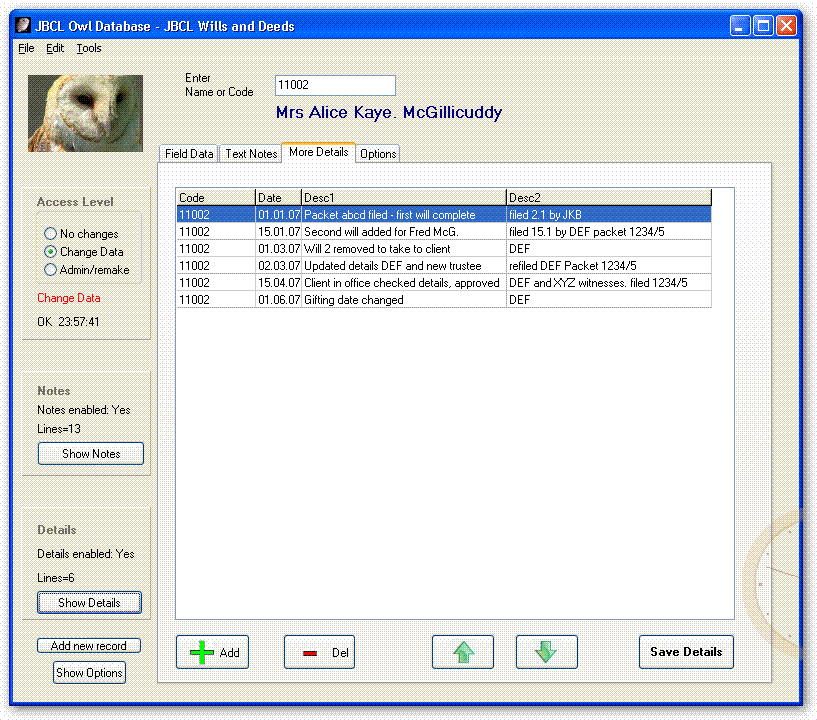Click the owl photo thumbnail
The width and height of the screenshot is (817, 720).
tap(85, 112)
